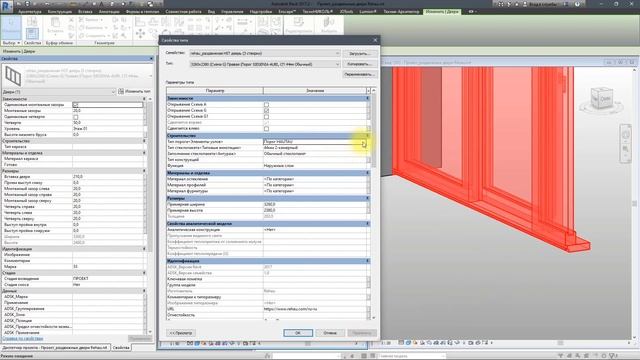640x360 pixels.
Task: Click the Значение column header
Action: [315, 91]
